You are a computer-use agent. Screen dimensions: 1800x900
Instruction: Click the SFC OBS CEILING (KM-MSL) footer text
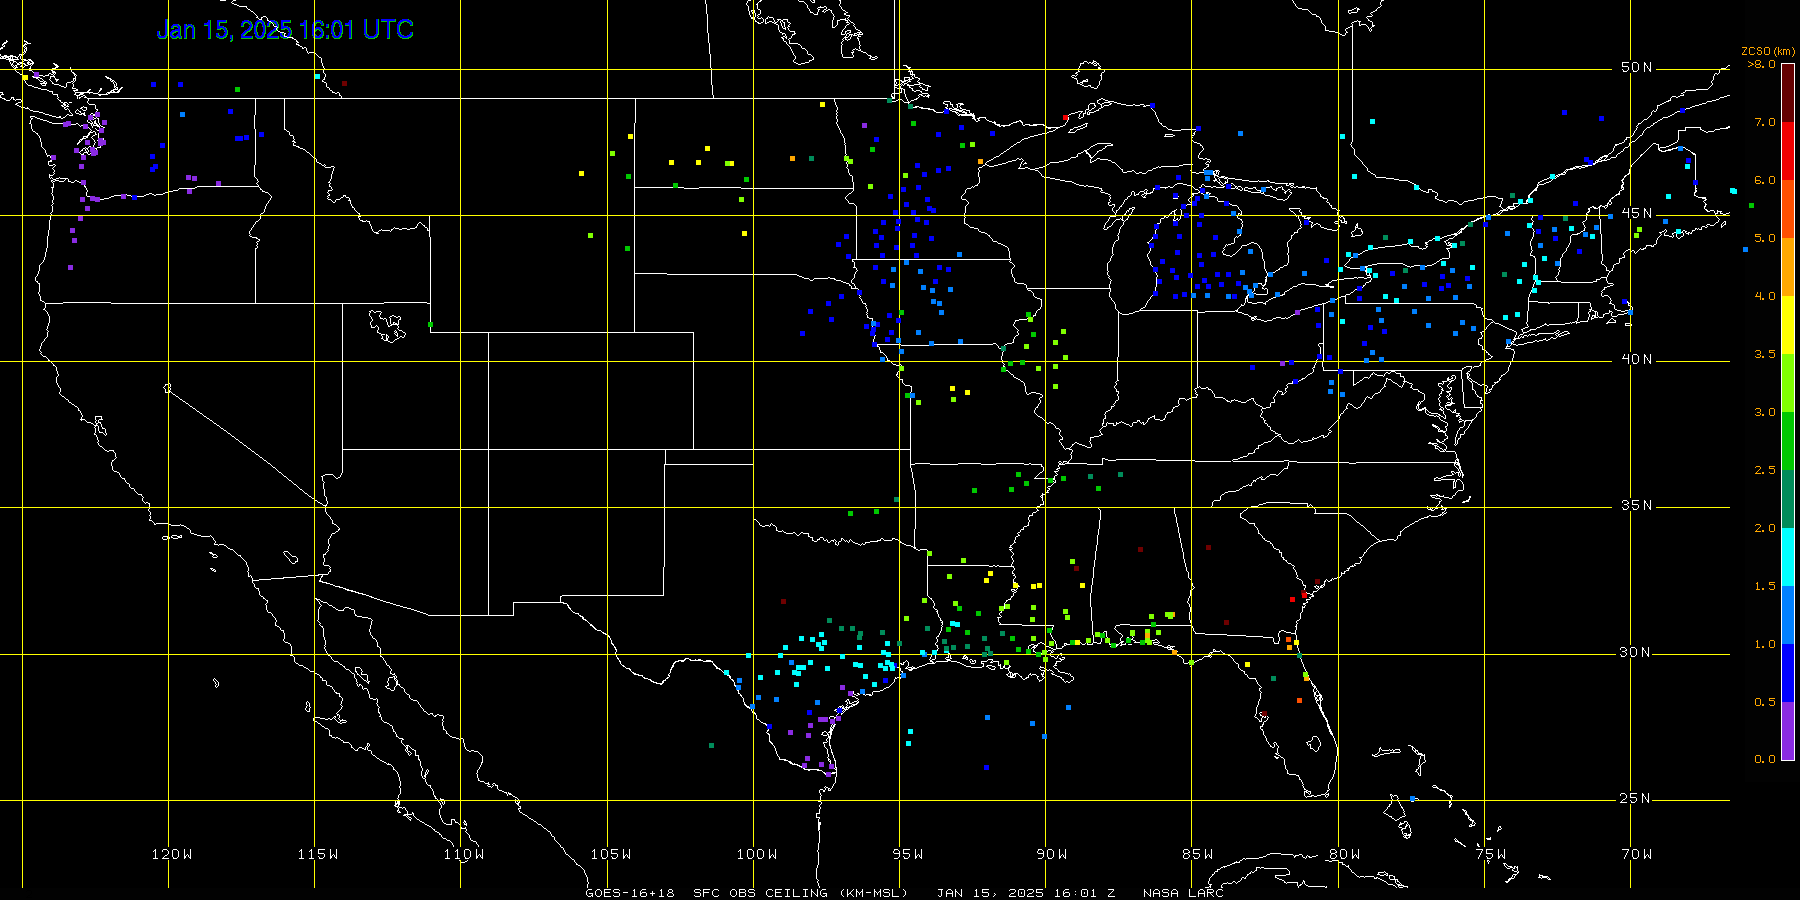coord(801,893)
